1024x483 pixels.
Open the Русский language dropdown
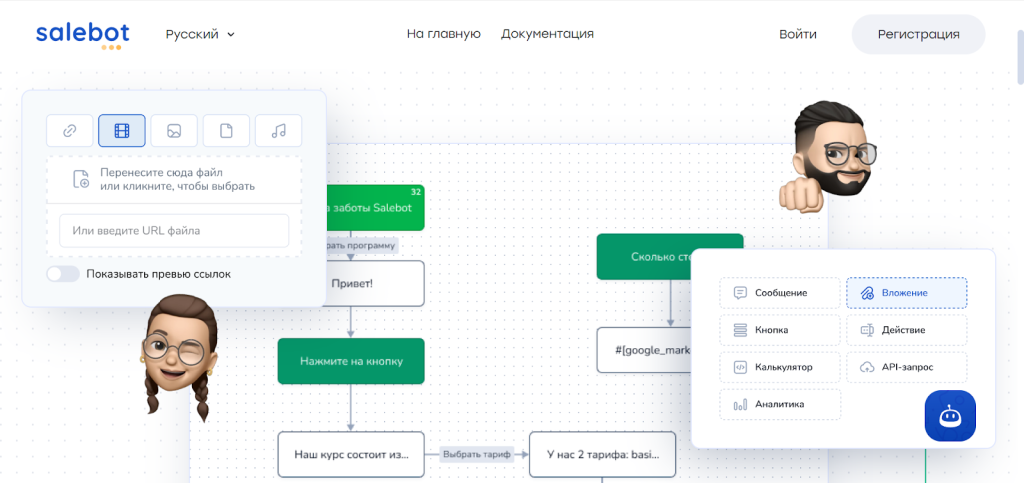coord(200,34)
